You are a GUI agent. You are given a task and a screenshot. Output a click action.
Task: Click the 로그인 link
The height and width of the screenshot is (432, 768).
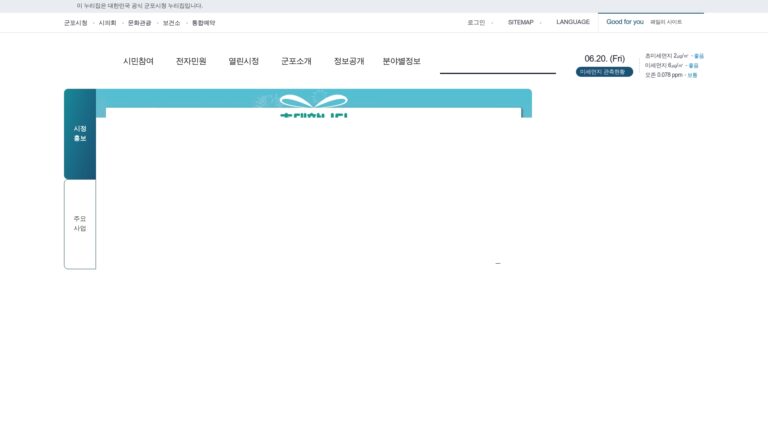click(476, 23)
